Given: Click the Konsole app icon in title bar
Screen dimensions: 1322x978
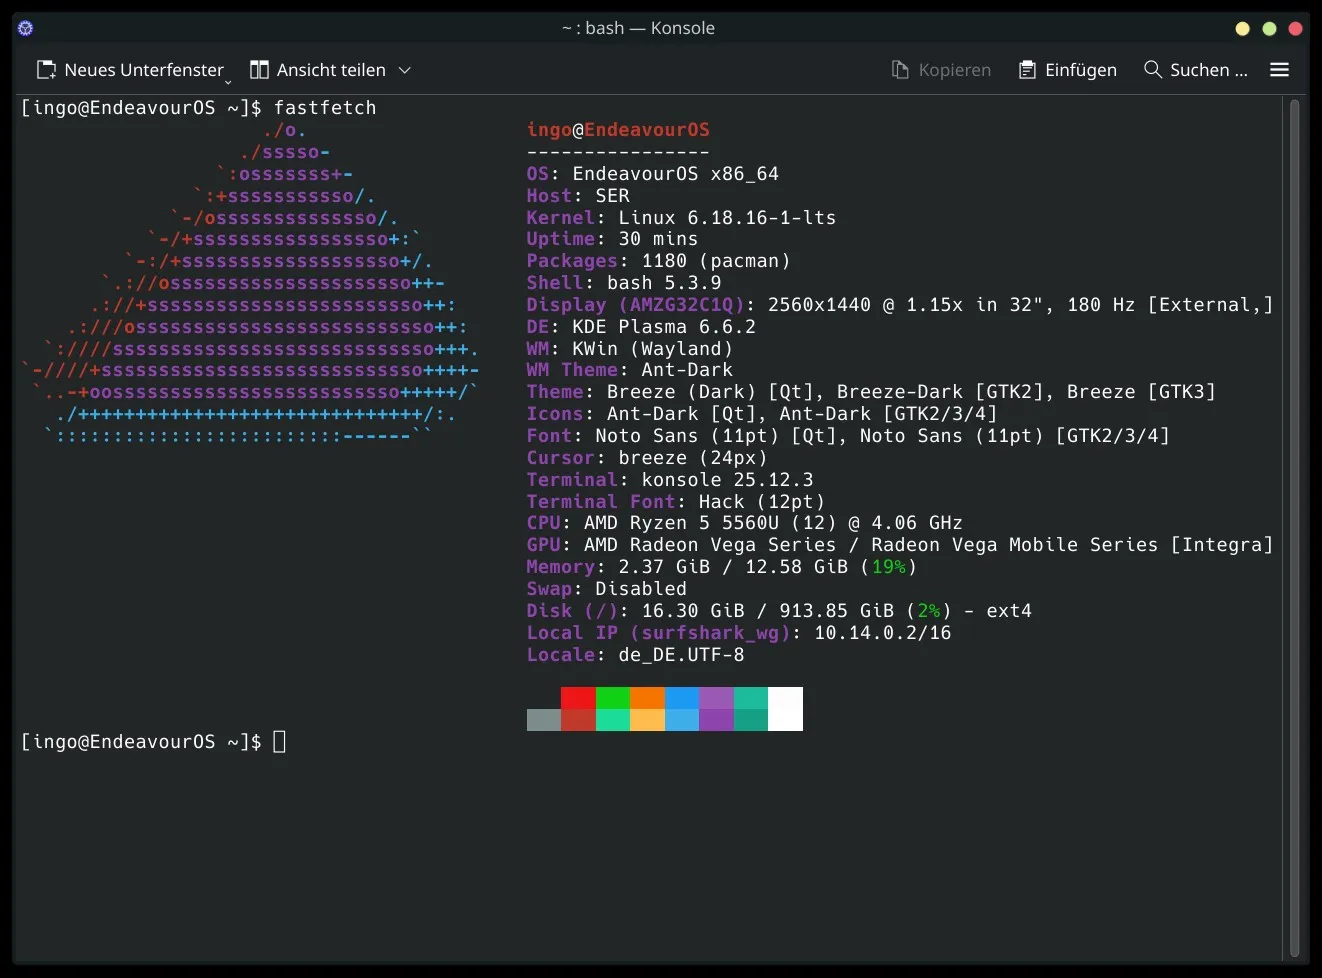Looking at the screenshot, I should (26, 28).
